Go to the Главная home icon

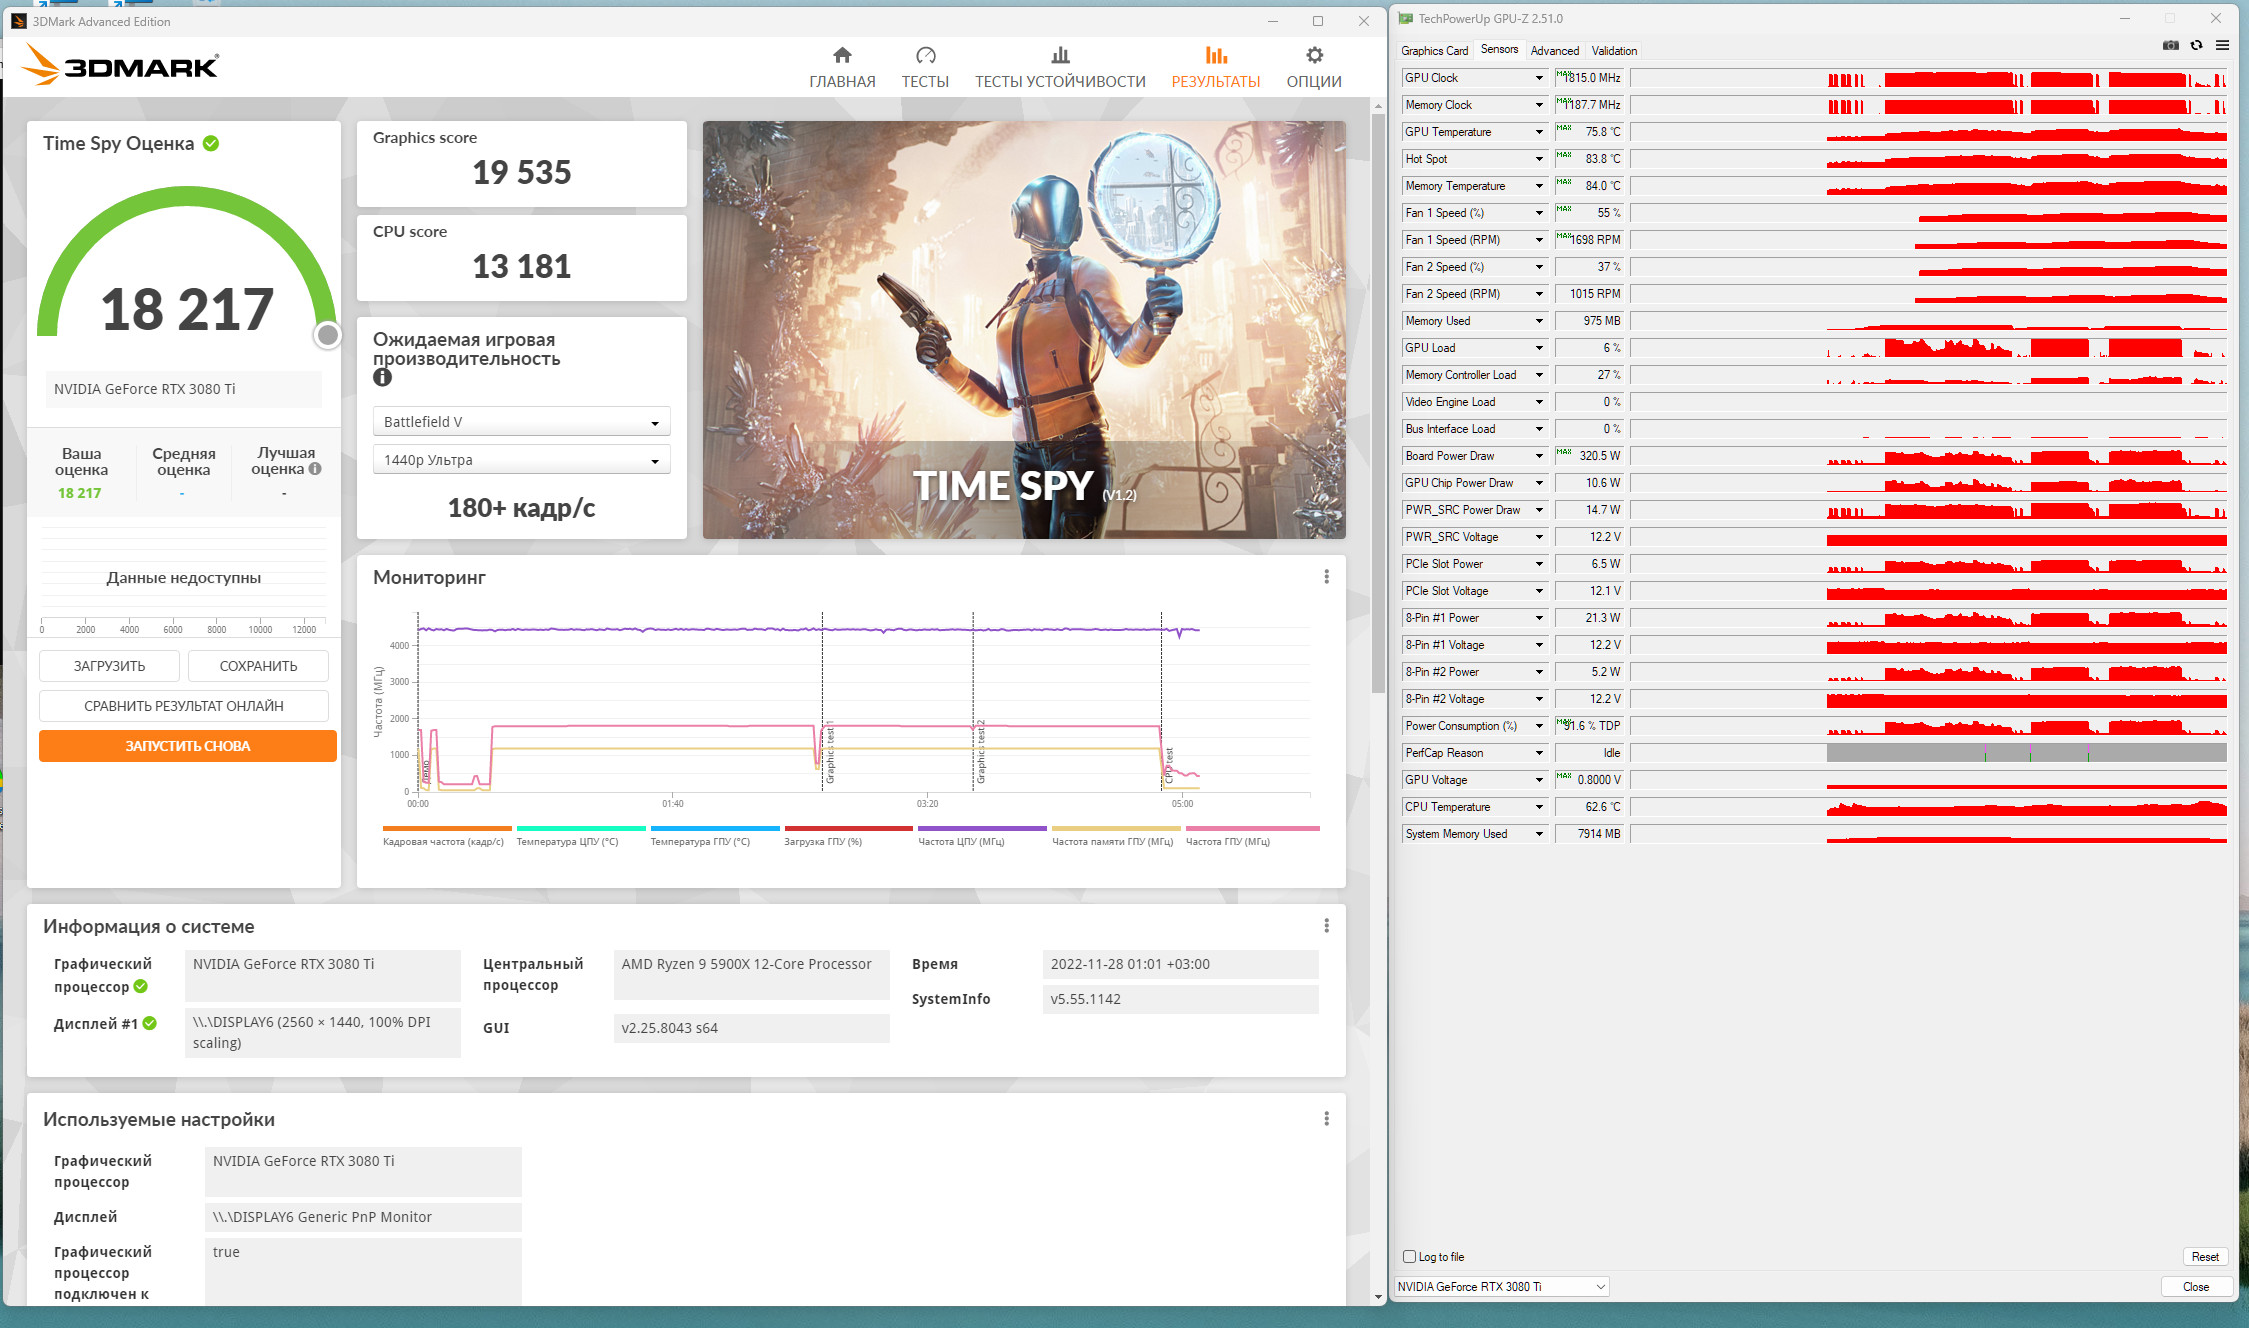(842, 56)
